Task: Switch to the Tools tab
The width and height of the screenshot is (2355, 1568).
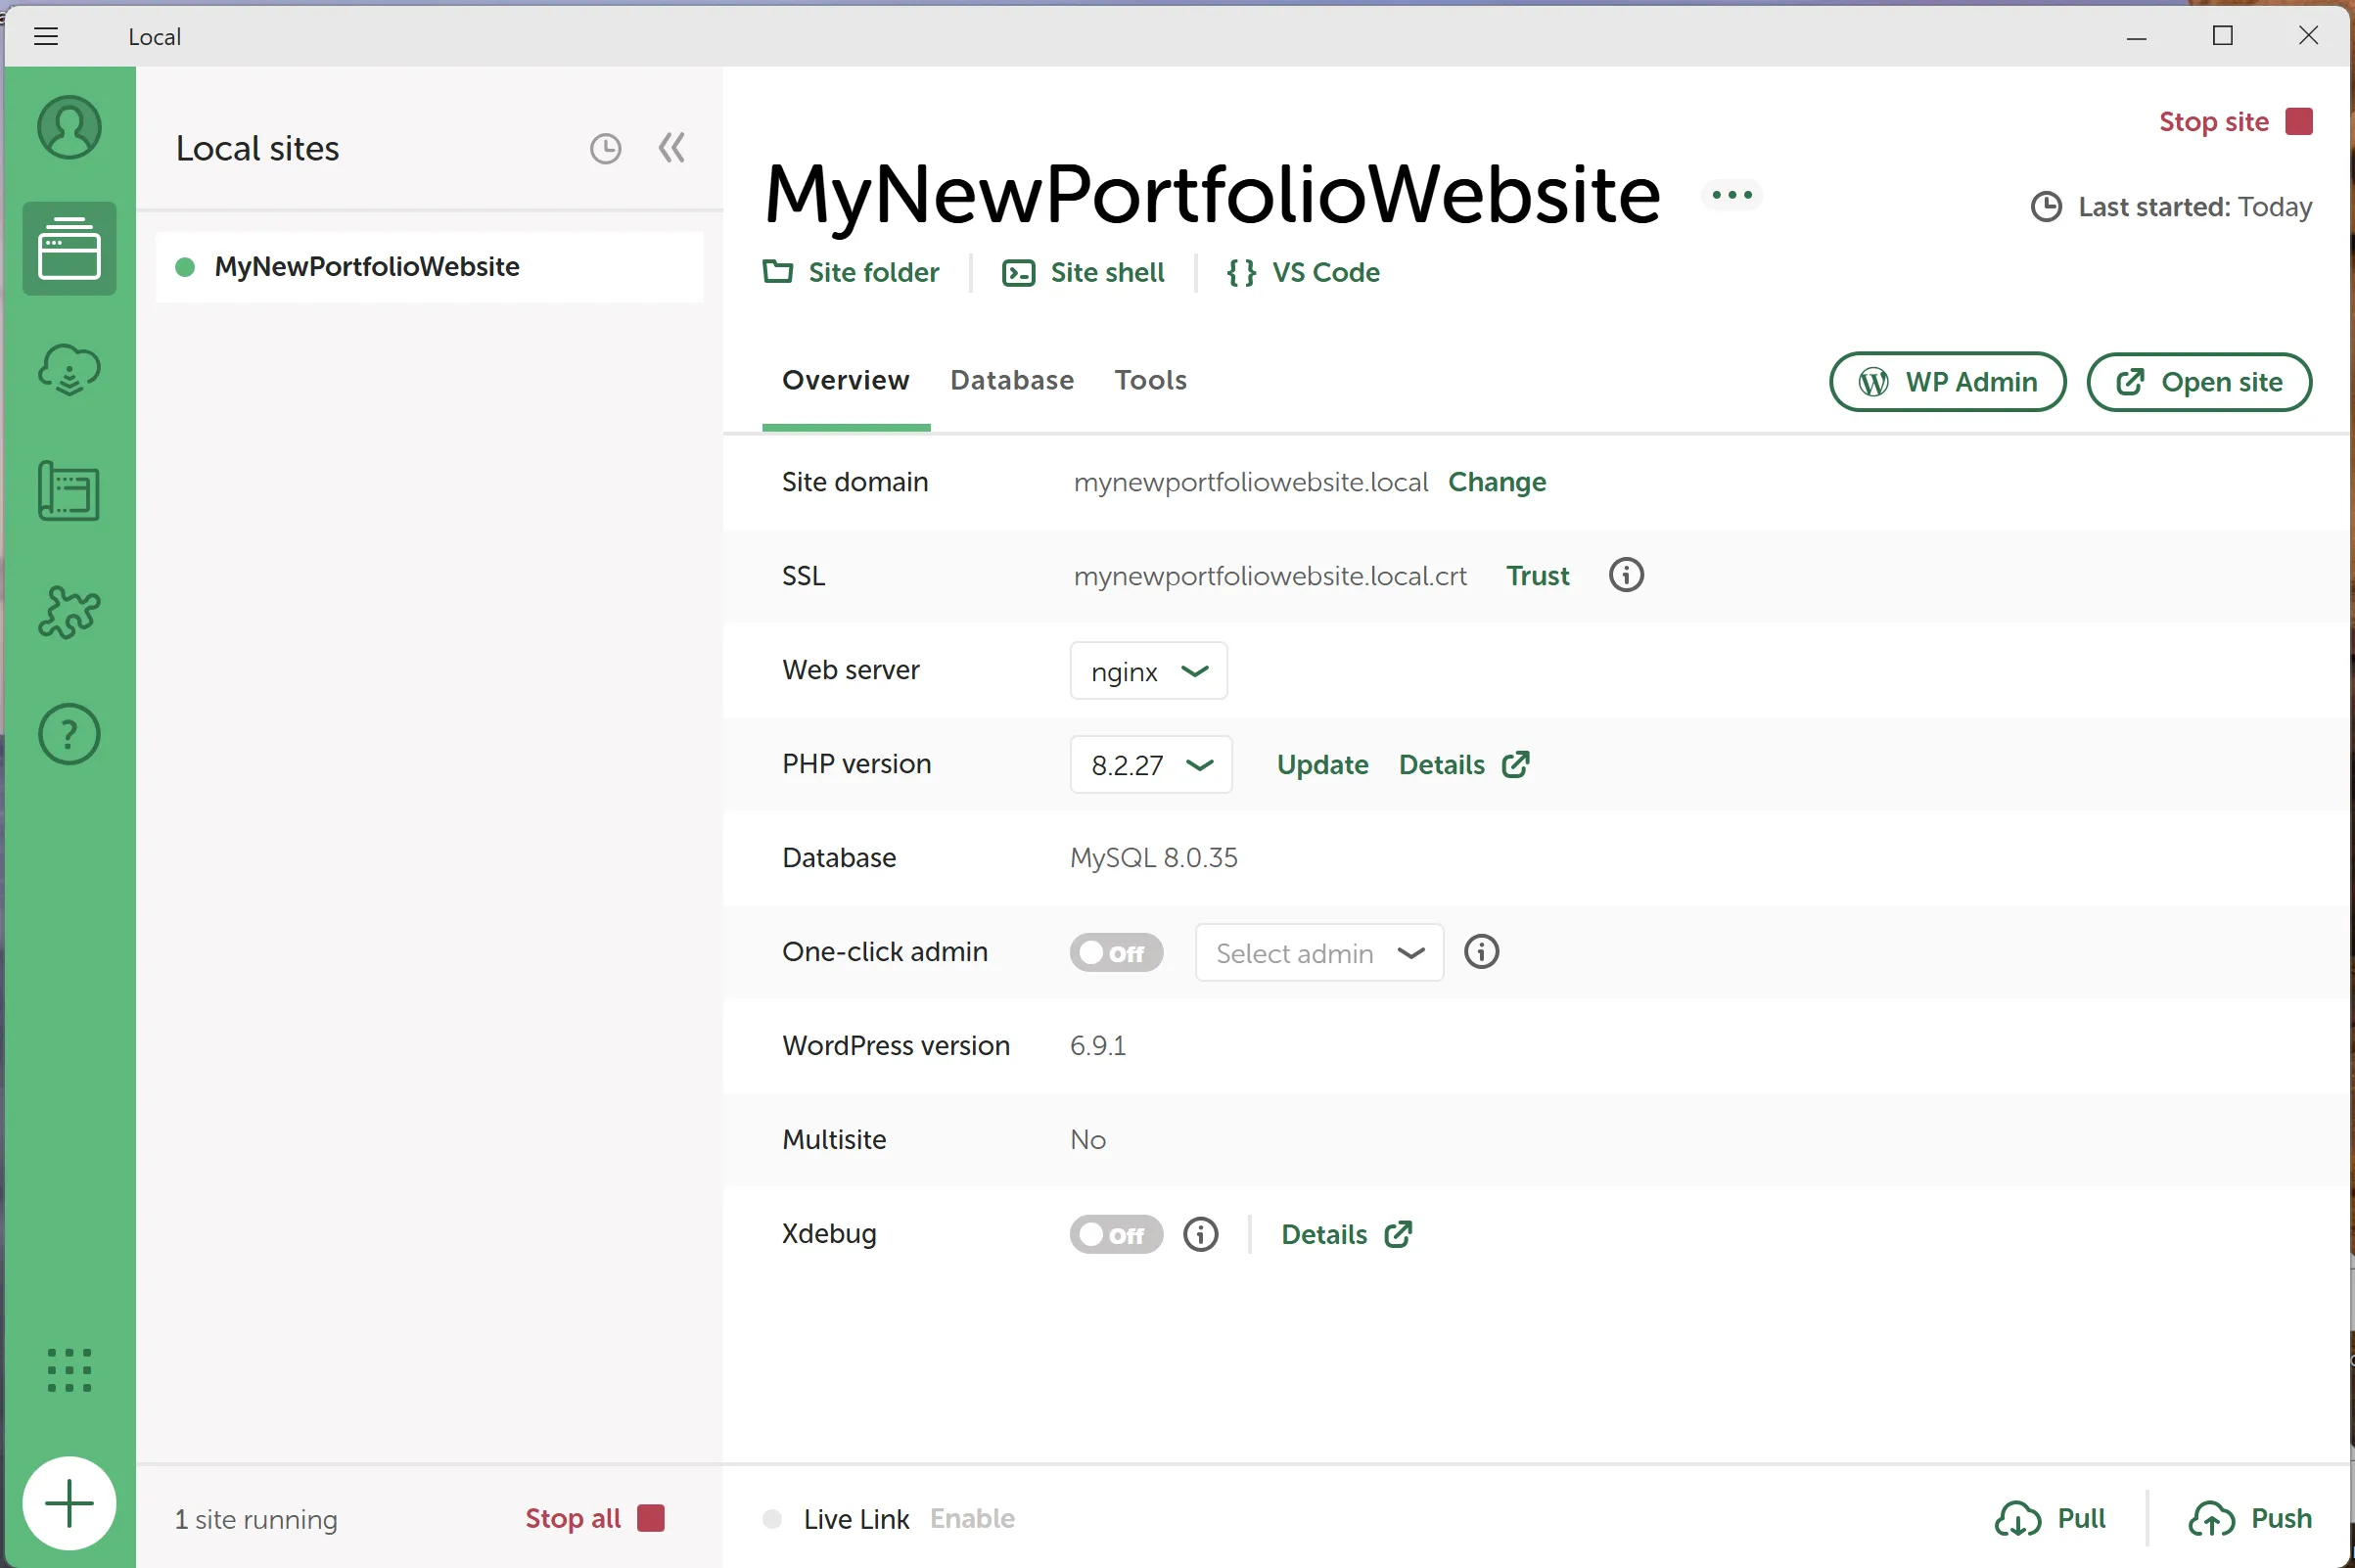Action: point(1150,380)
